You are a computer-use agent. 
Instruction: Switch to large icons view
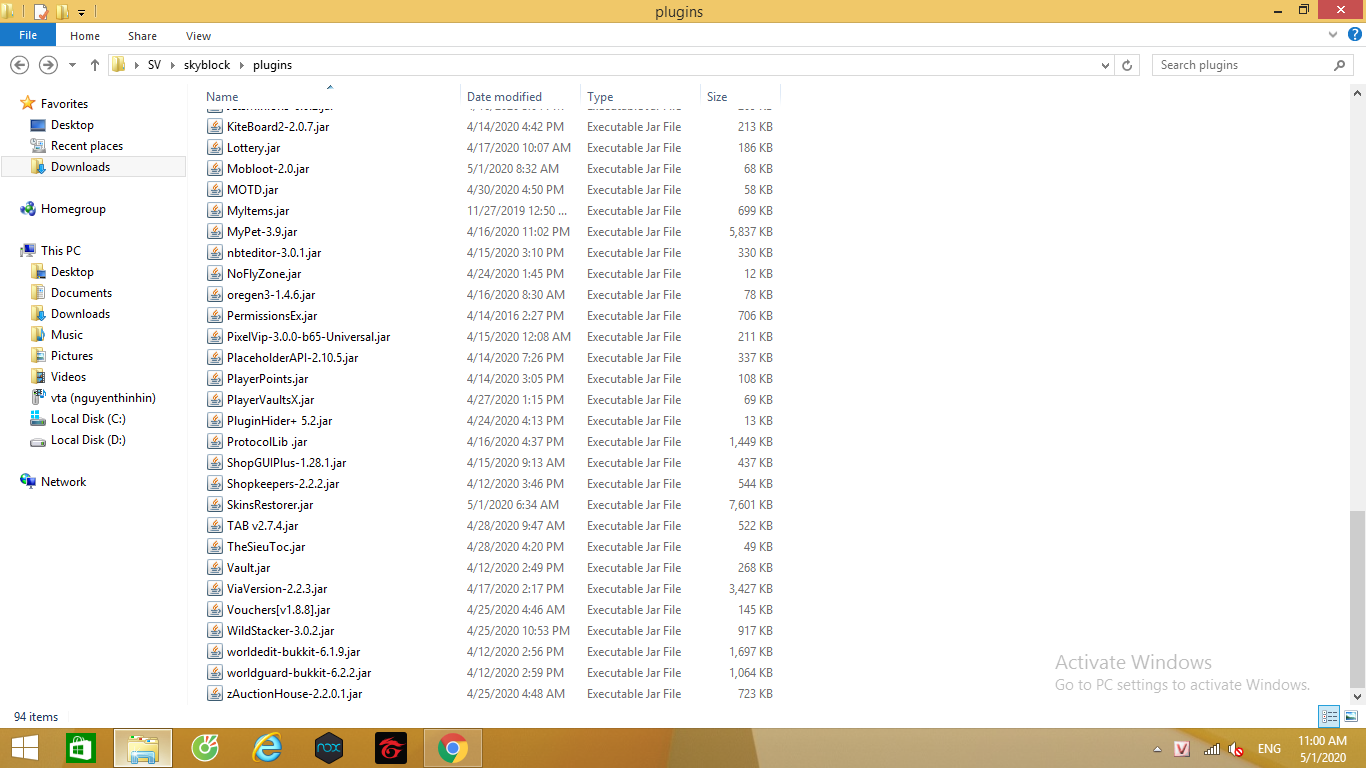click(1351, 716)
